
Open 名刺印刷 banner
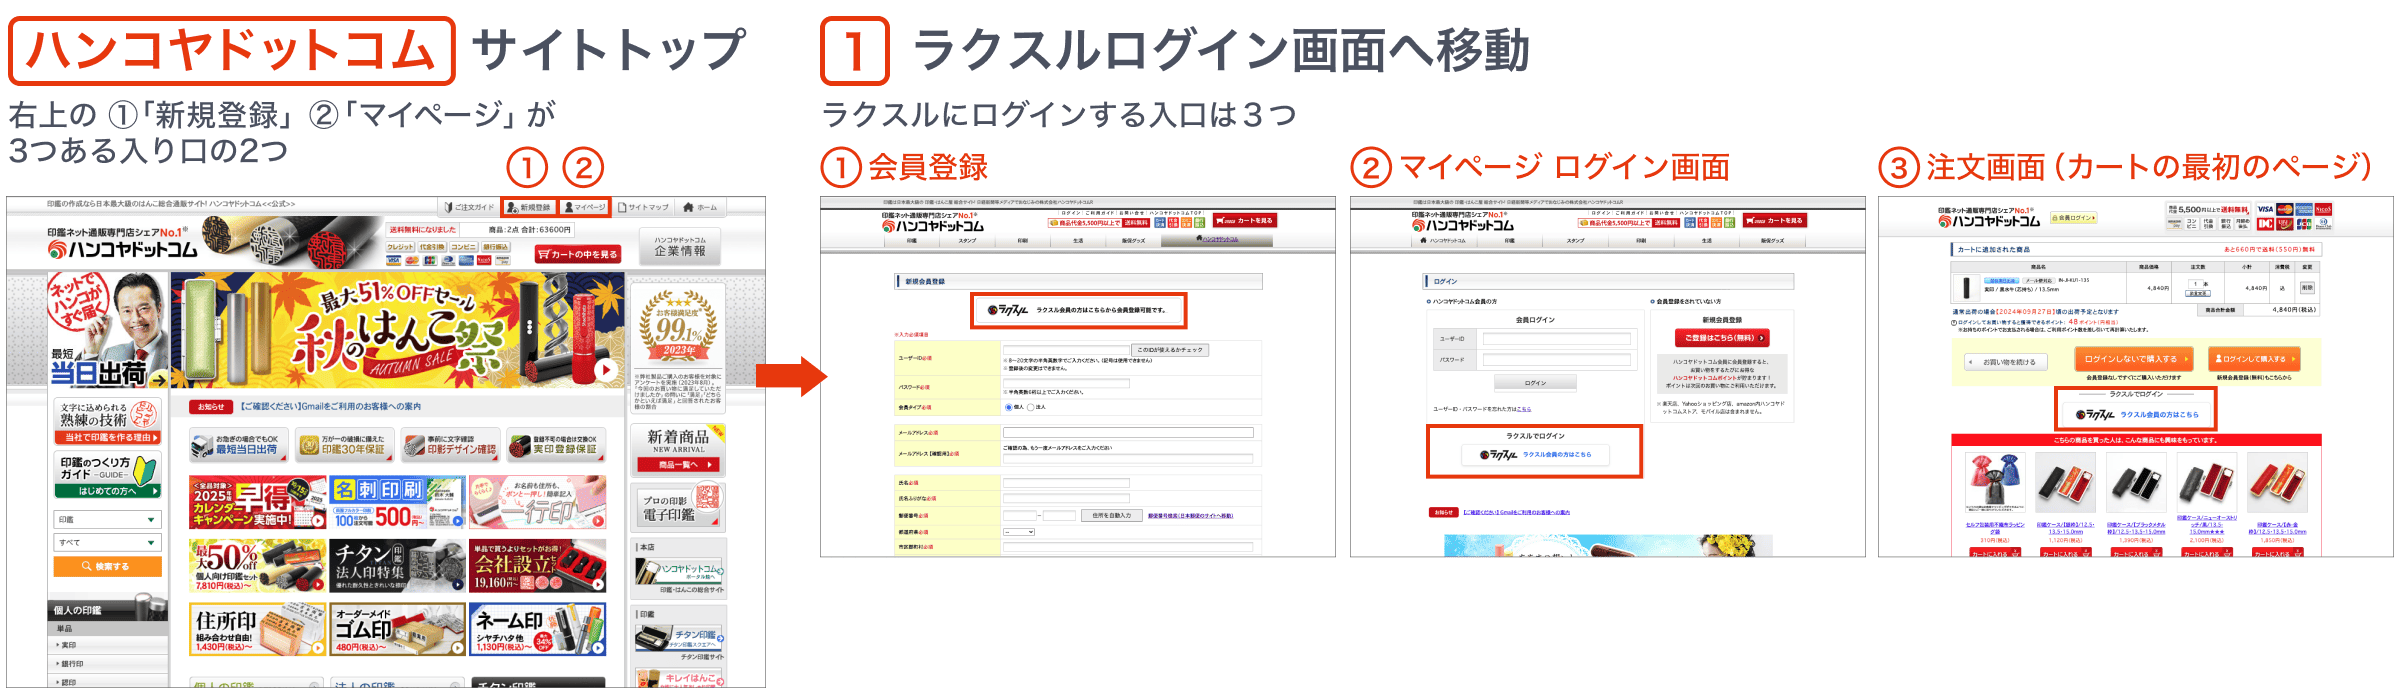(x=398, y=503)
